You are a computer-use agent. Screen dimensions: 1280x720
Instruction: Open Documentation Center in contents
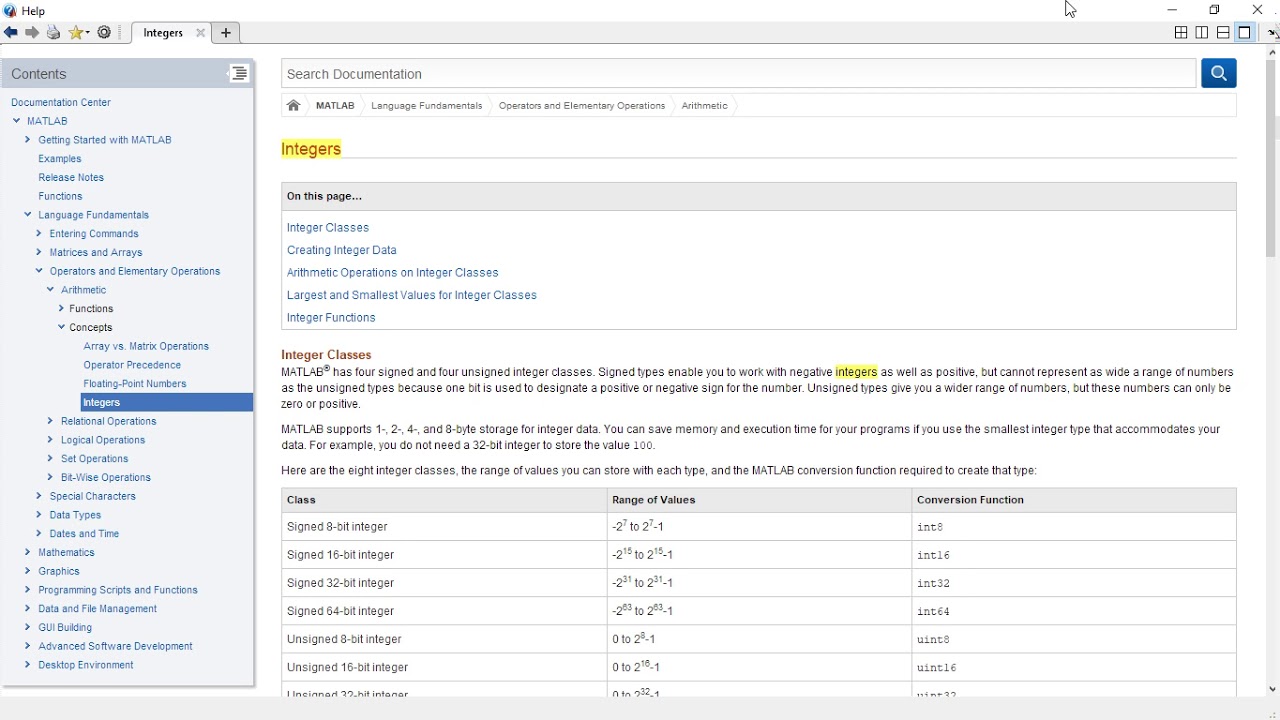[61, 103]
